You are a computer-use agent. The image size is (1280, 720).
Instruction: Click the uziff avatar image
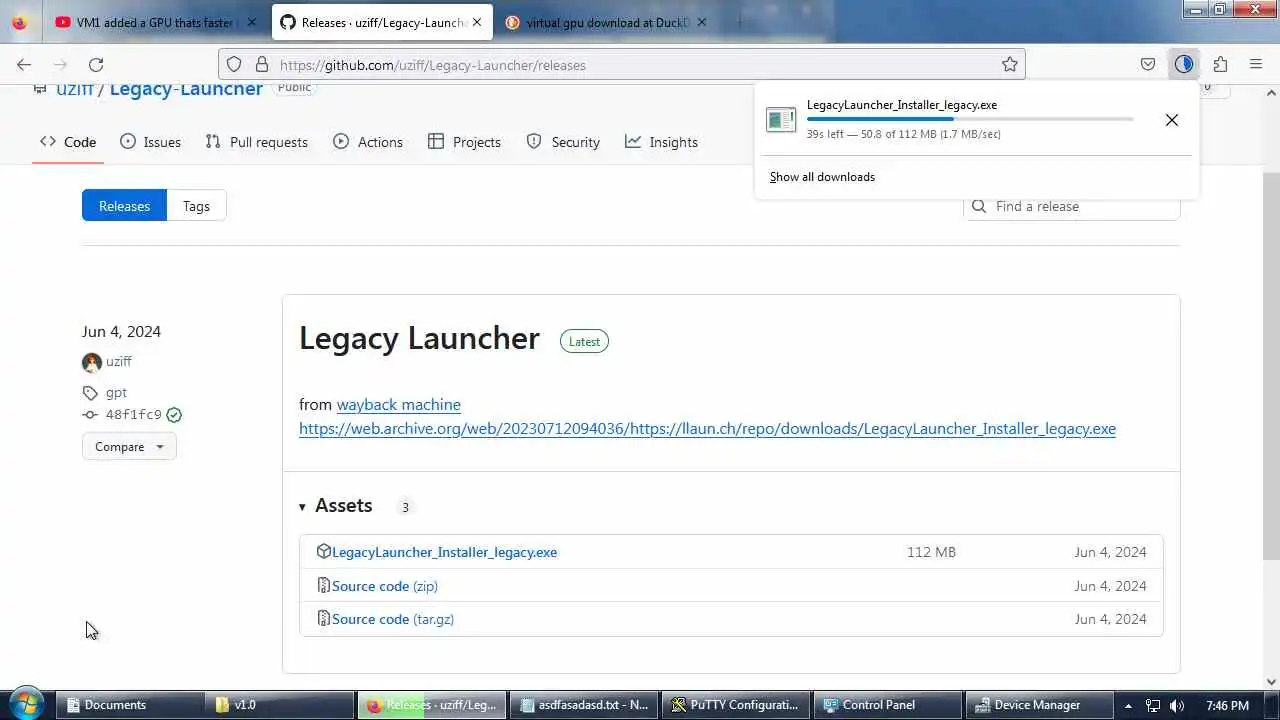click(x=92, y=362)
